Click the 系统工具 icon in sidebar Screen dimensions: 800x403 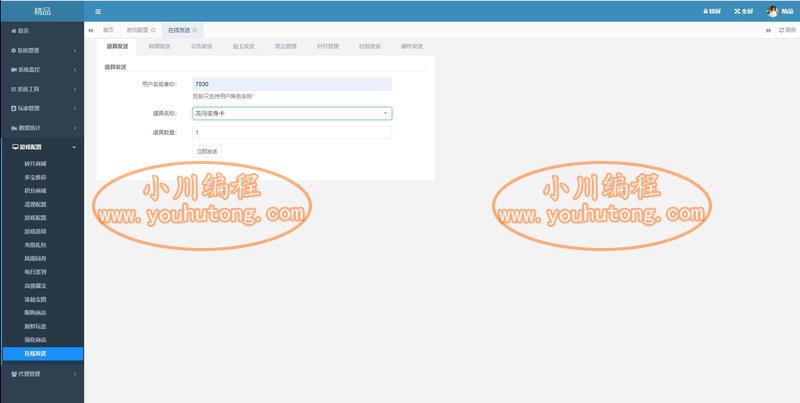14,89
